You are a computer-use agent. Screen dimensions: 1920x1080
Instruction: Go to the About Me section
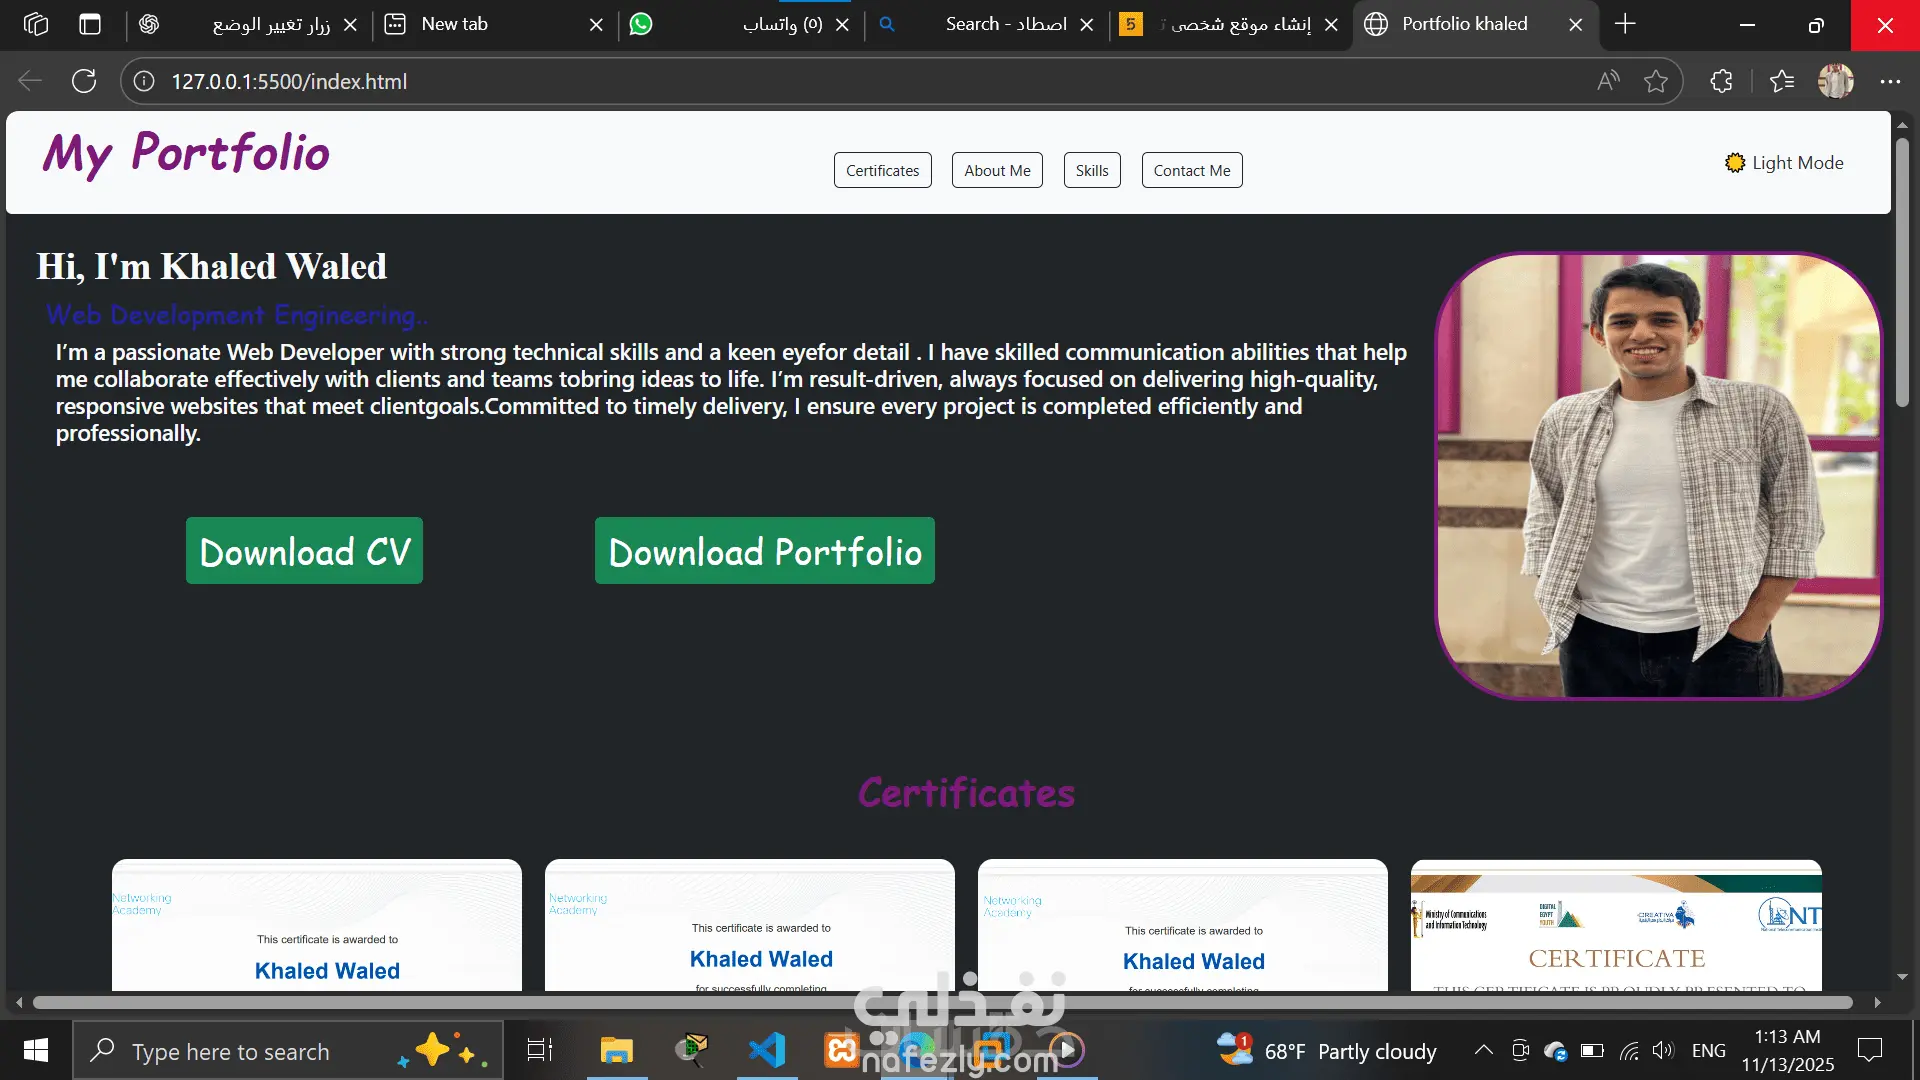tap(997, 170)
